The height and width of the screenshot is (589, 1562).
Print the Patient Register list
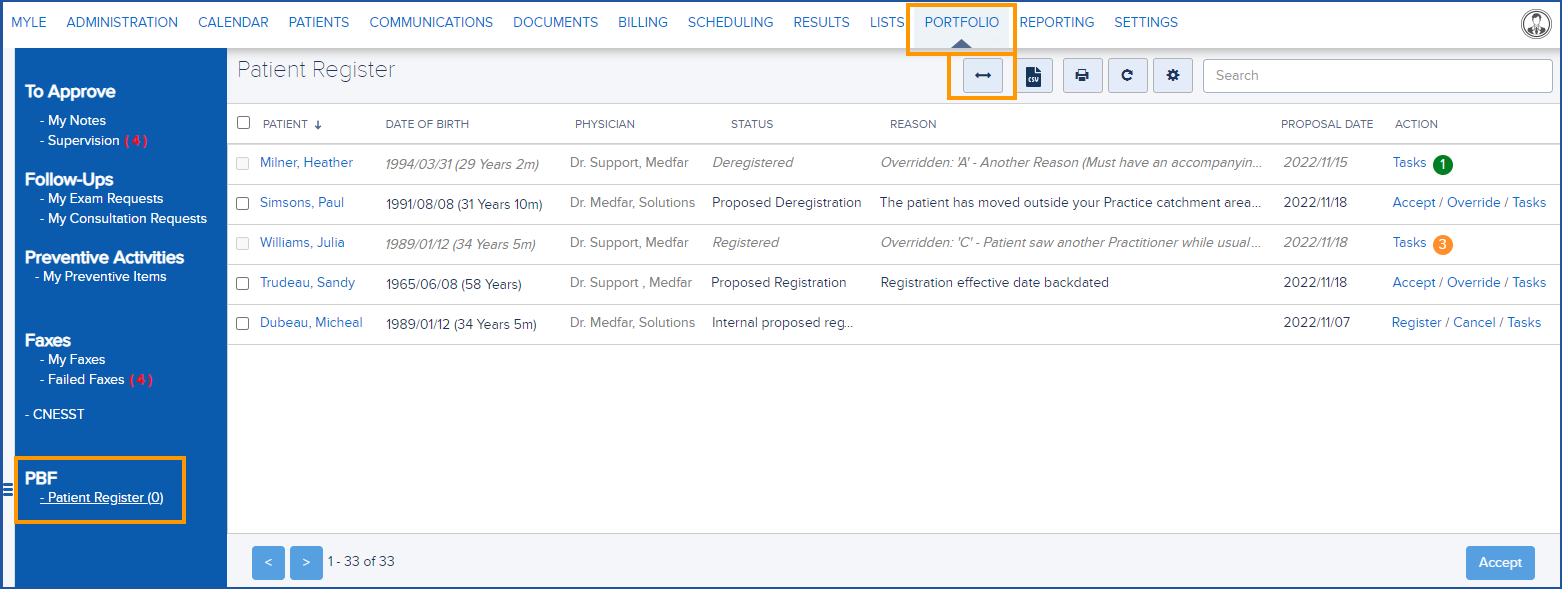pos(1082,76)
